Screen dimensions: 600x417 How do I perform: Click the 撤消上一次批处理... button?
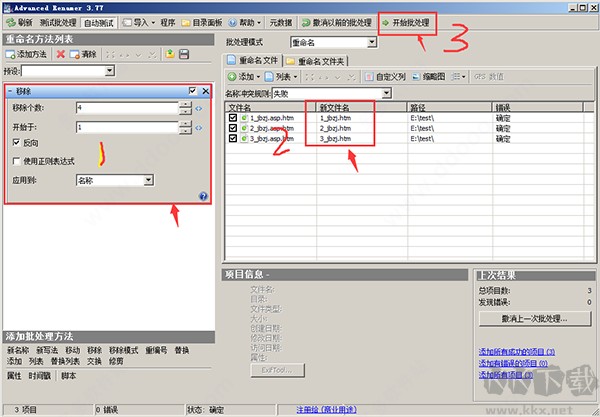coord(535,319)
